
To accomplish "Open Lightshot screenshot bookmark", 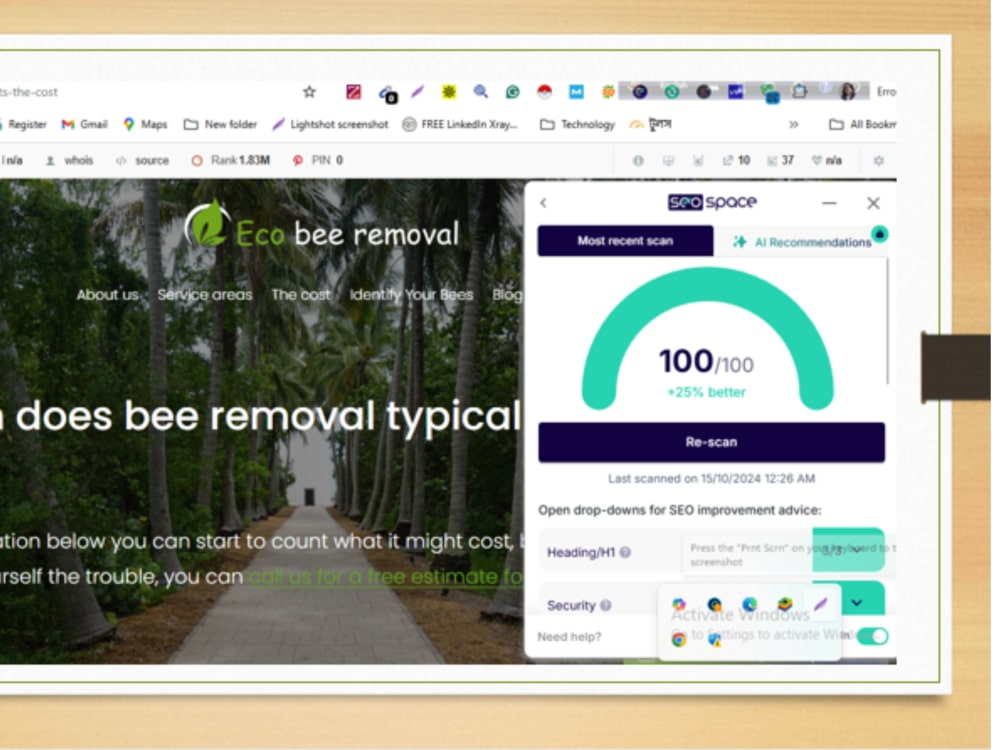I will (x=330, y=124).
